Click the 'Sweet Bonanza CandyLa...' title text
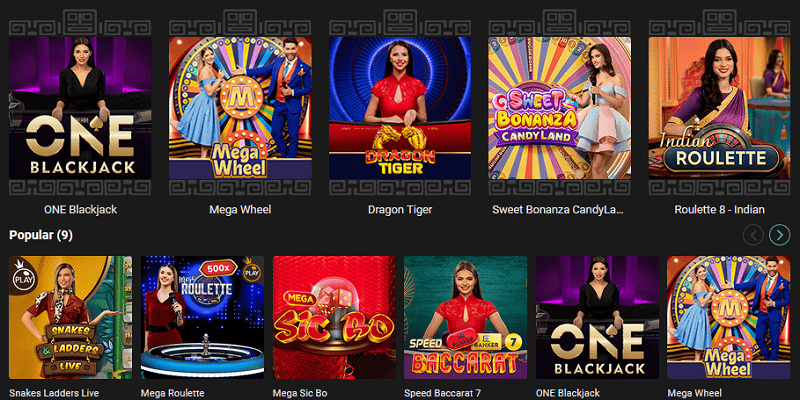Viewport: 800px width, 400px height. 558,210
